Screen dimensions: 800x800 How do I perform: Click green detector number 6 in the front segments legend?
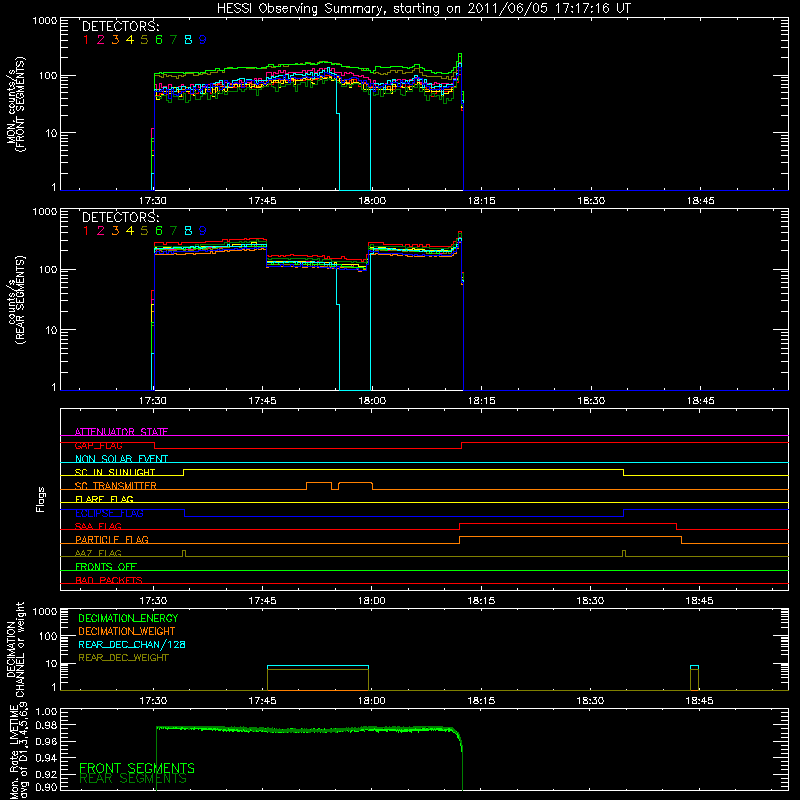click(x=159, y=40)
